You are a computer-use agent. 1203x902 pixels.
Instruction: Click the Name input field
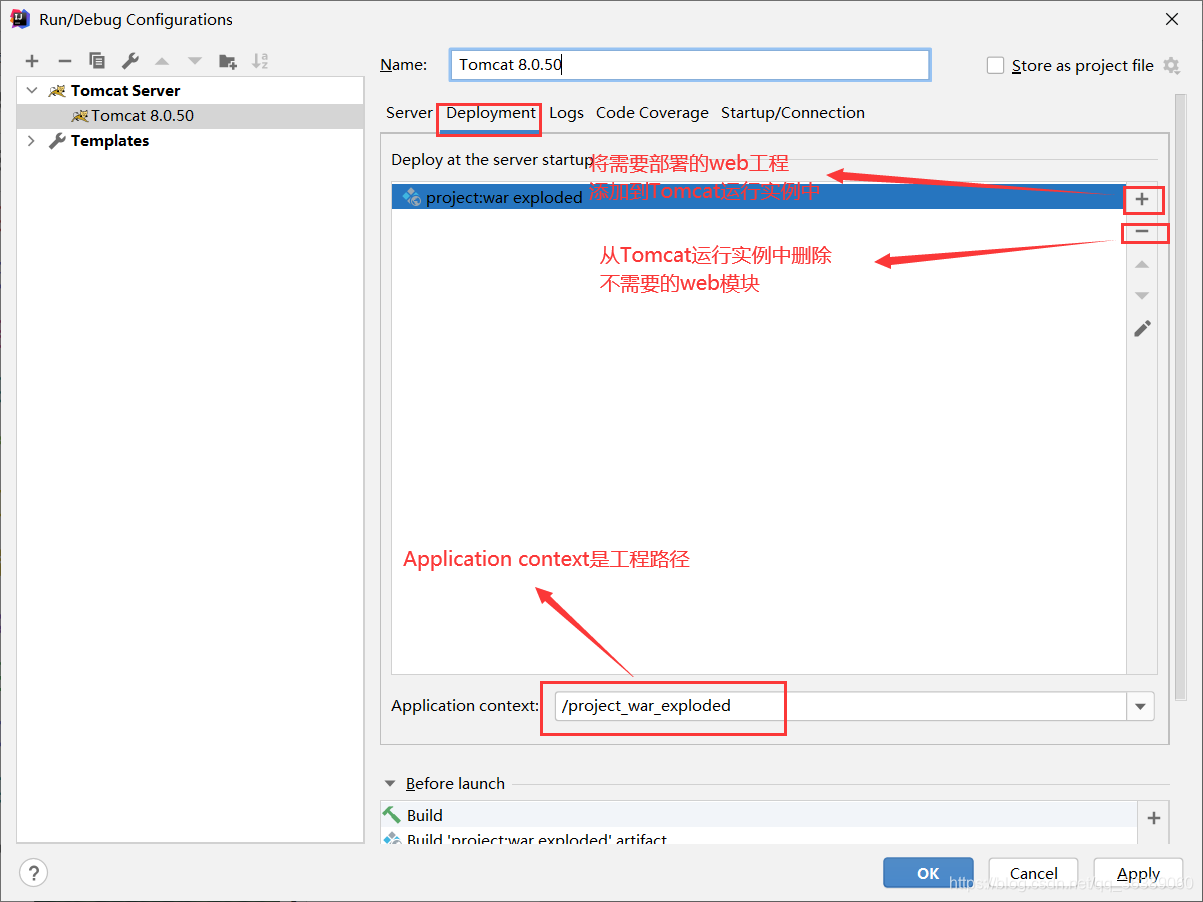point(690,65)
